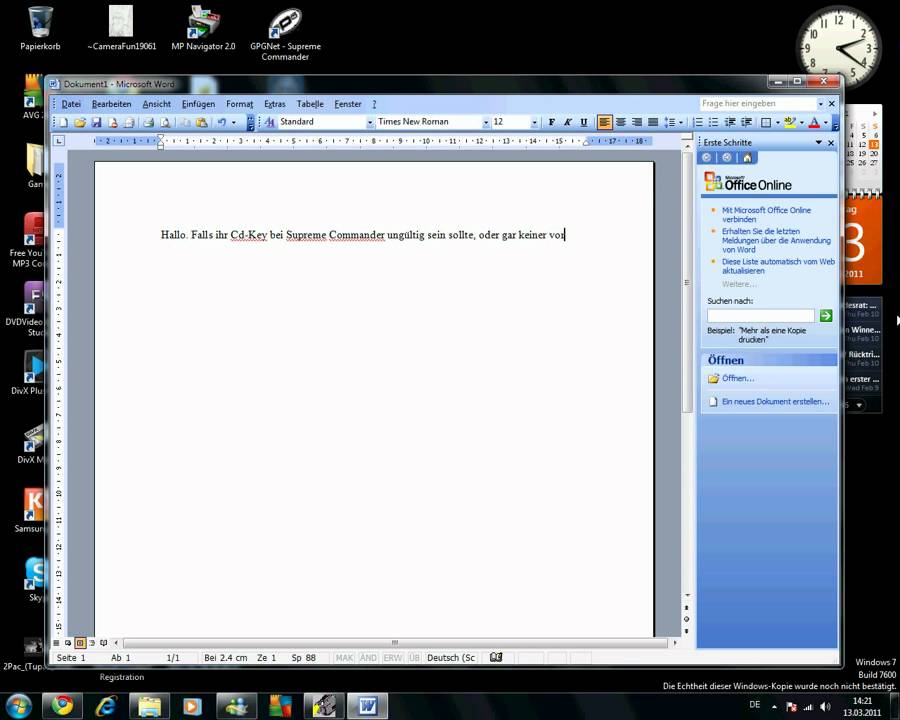
Task: Click the Windows Start button
Action: 19,706
